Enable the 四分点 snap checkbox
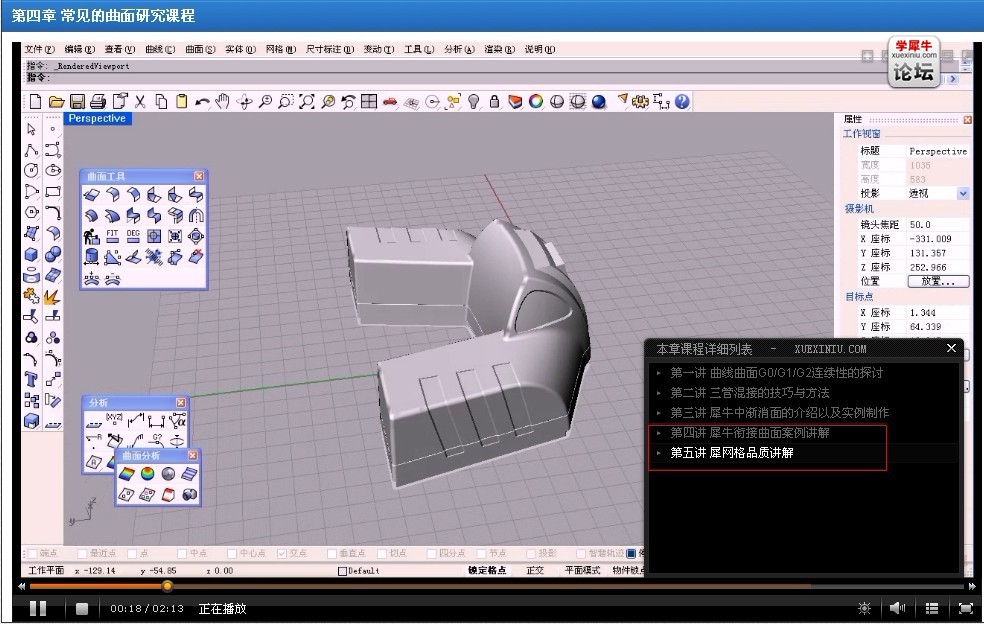 (x=432, y=554)
